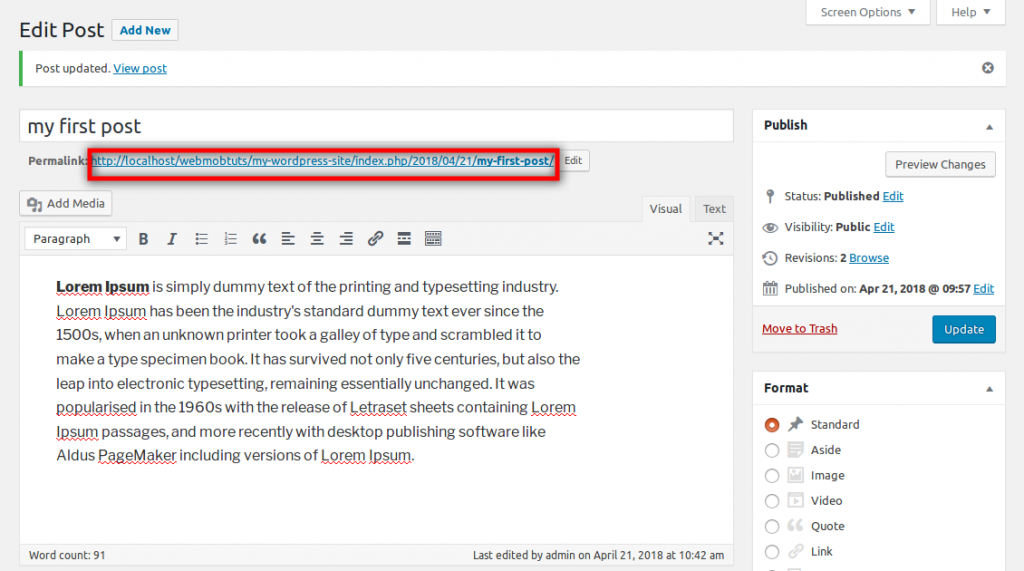The image size is (1024, 571).
Task: Choose the Image post format
Action: (772, 476)
